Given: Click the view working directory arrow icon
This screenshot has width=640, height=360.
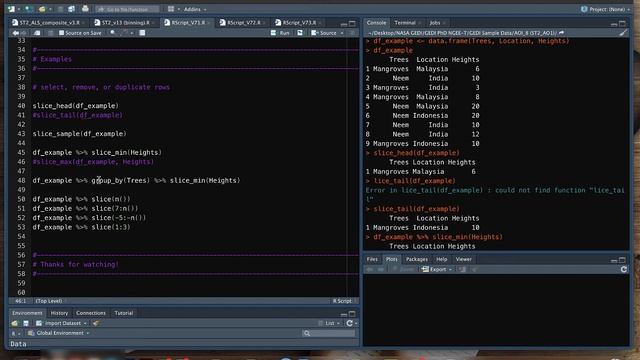Looking at the screenshot, I should click(x=562, y=33).
